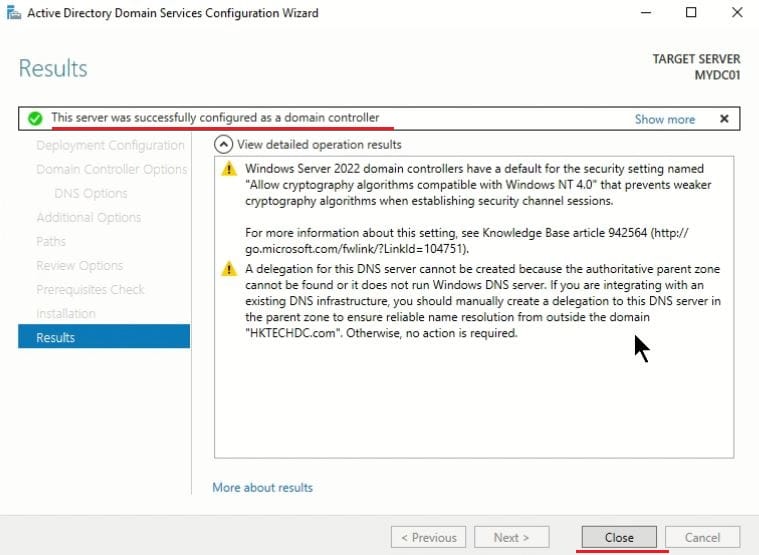Select Installation step in sidebar
Screen dimensions: 759x555
(65, 314)
